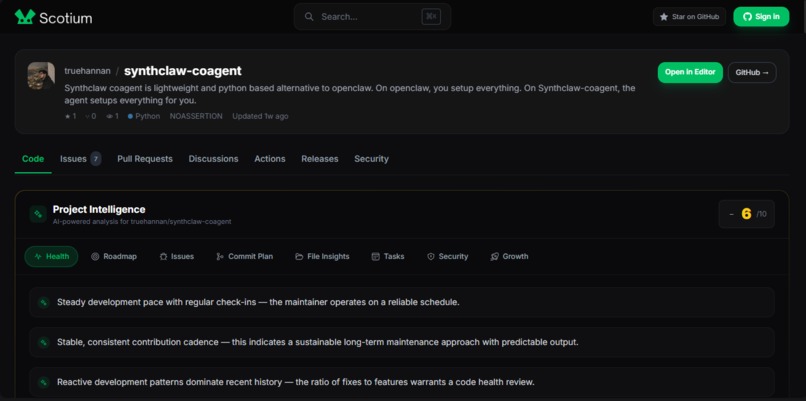
Task: Select the Health analysis pill
Action: [51, 257]
